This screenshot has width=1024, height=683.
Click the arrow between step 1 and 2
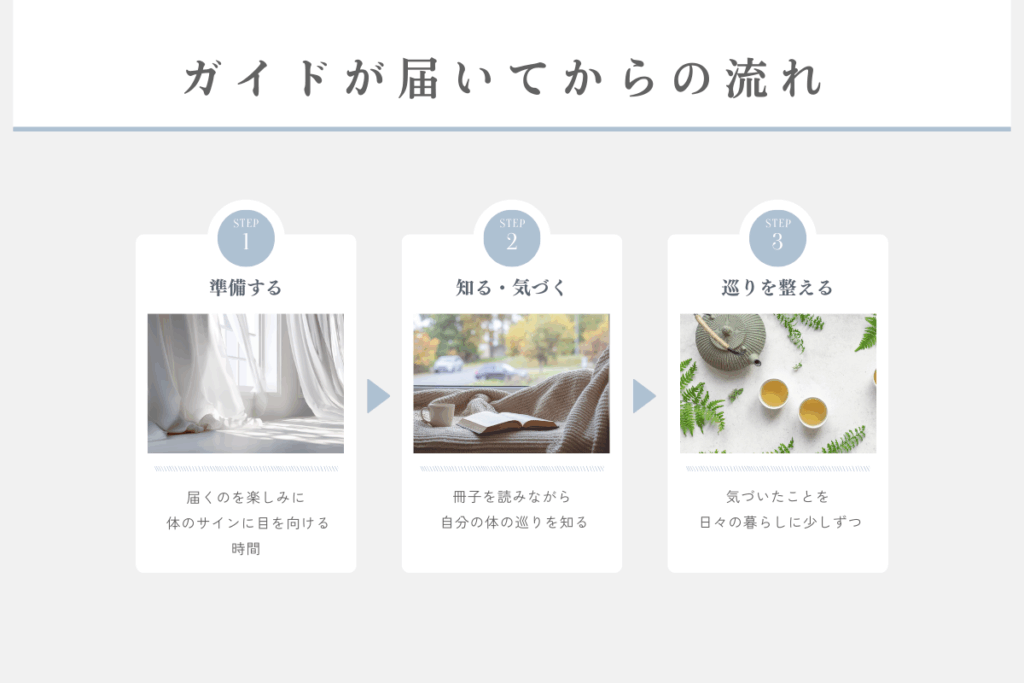(x=378, y=396)
